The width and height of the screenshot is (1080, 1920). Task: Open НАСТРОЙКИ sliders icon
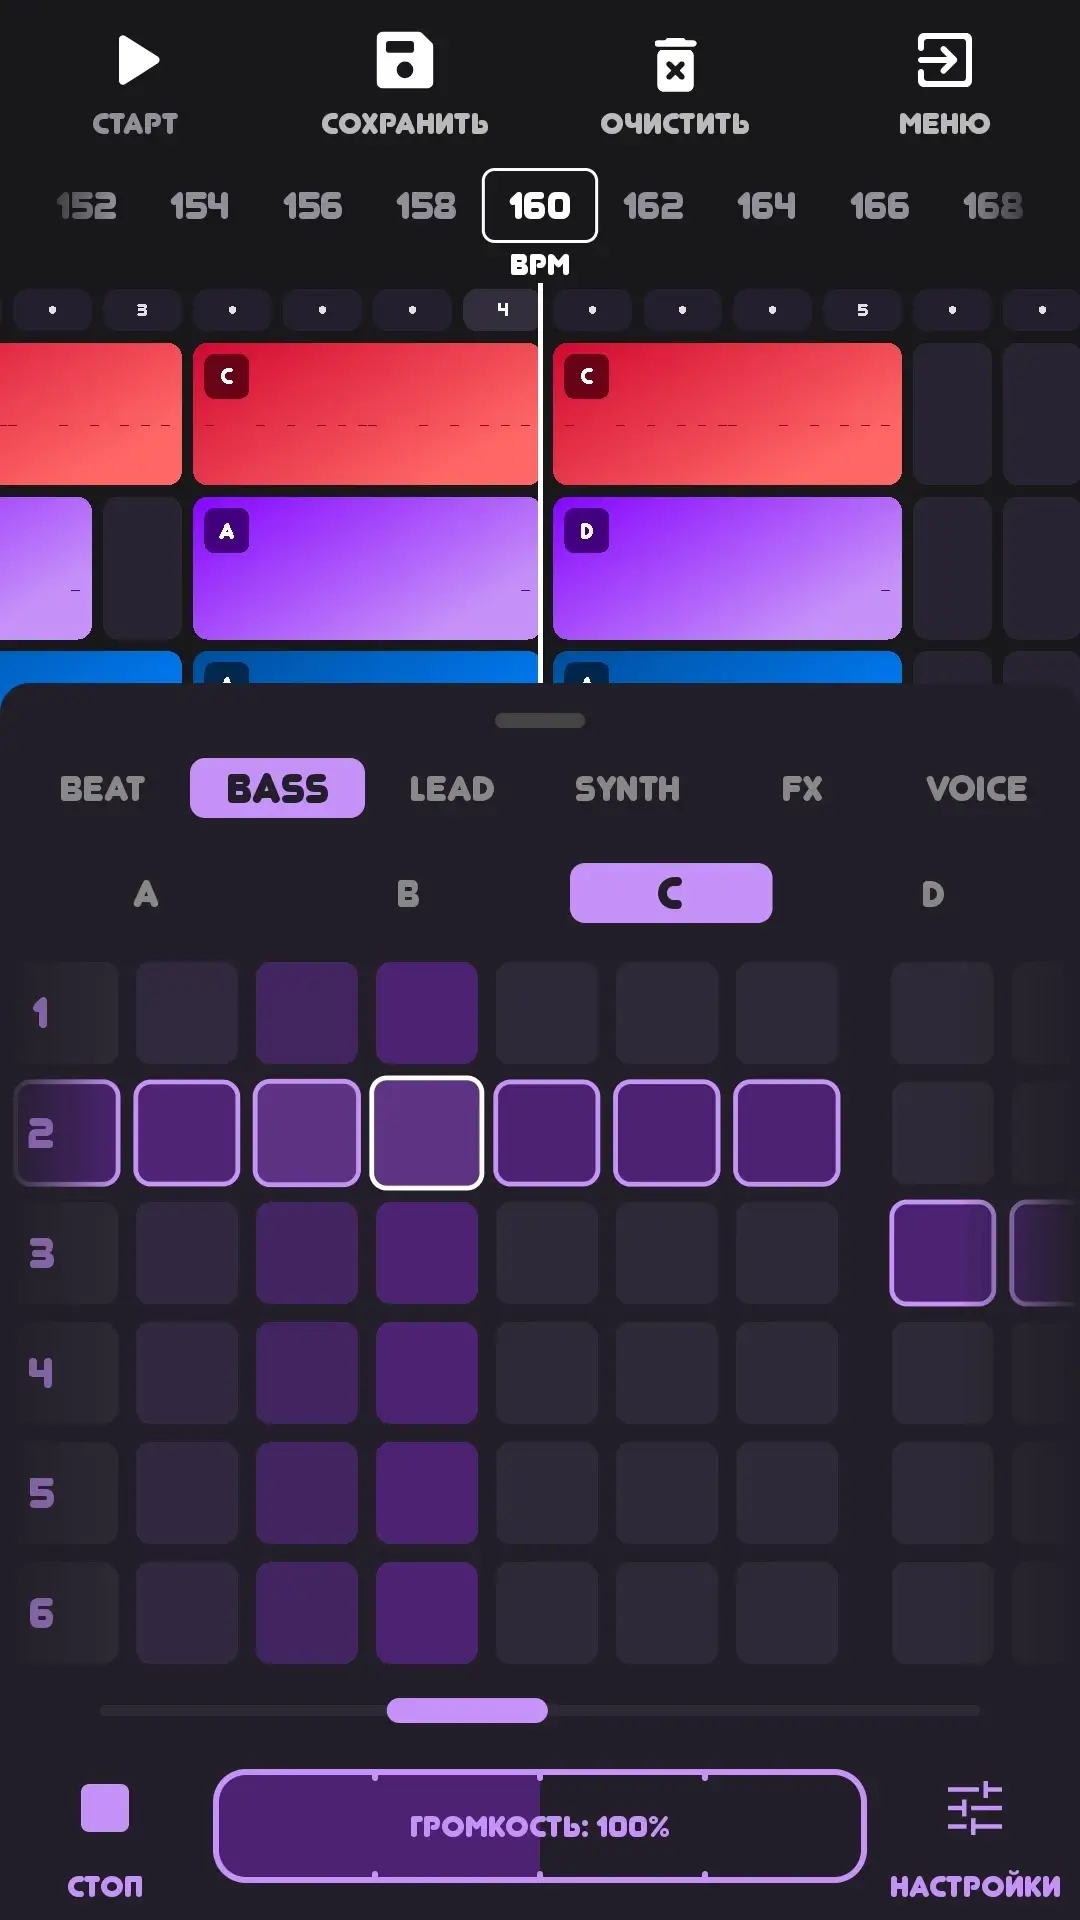pos(975,1808)
